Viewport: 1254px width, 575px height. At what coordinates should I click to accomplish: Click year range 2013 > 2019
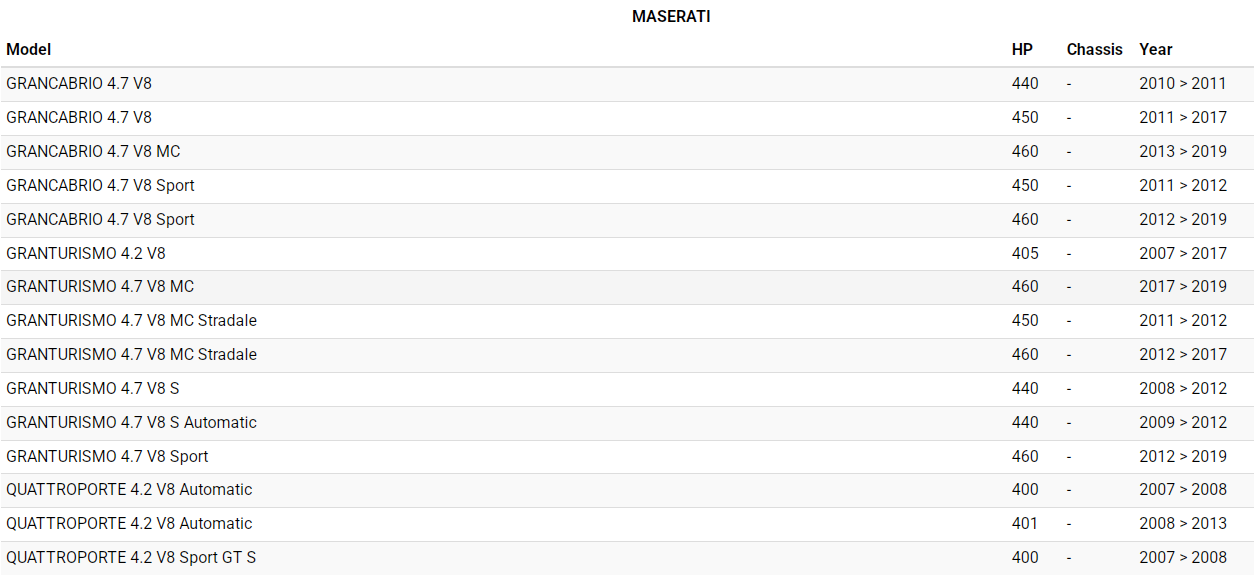(x=1182, y=151)
